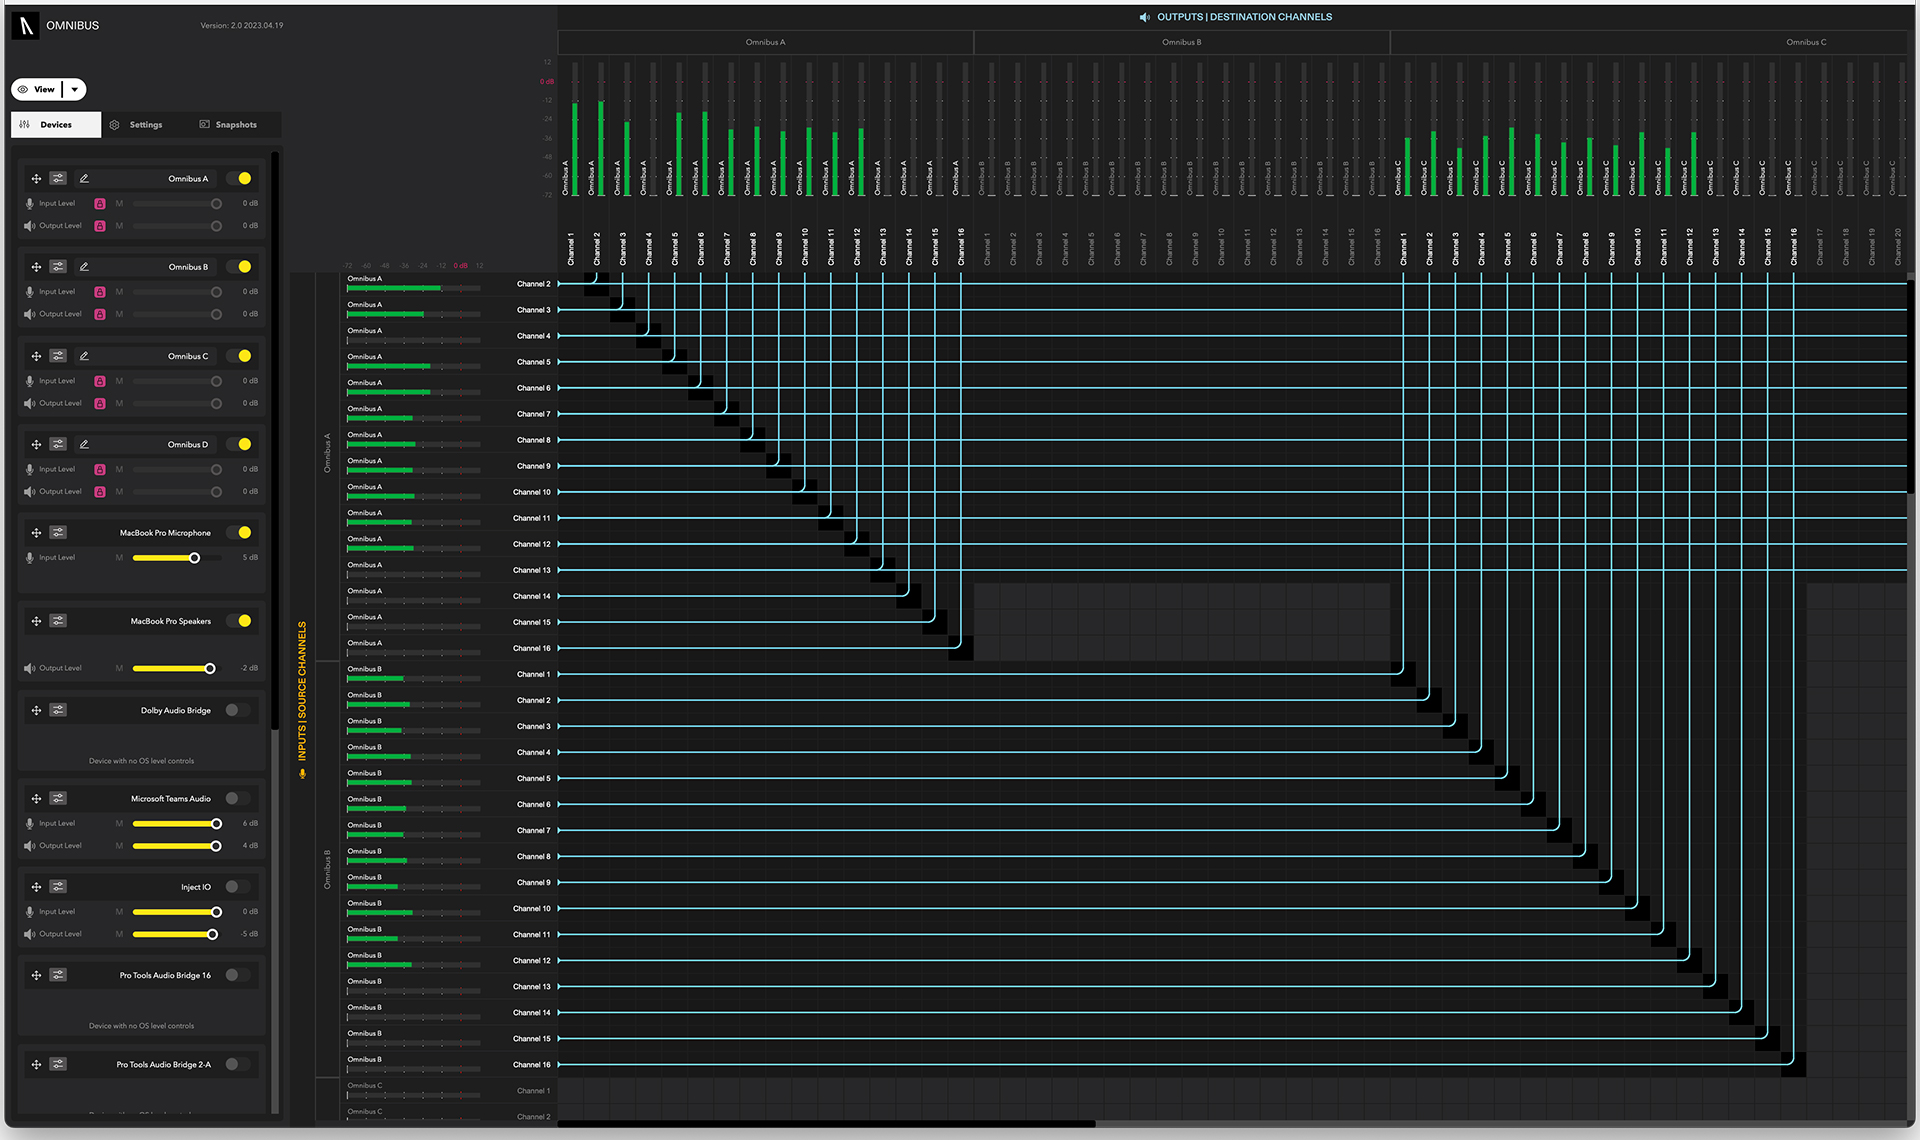Viewport: 1920px width, 1140px height.
Task: Click the pencil rename icon for Omnibus C
Action: click(x=84, y=356)
